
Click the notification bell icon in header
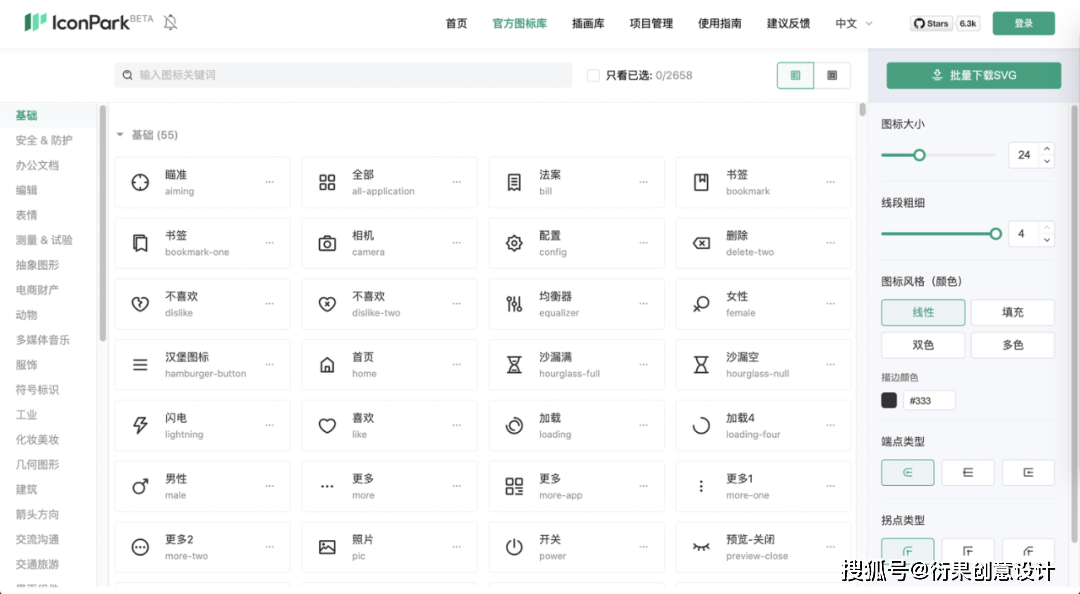pyautogui.click(x=170, y=23)
